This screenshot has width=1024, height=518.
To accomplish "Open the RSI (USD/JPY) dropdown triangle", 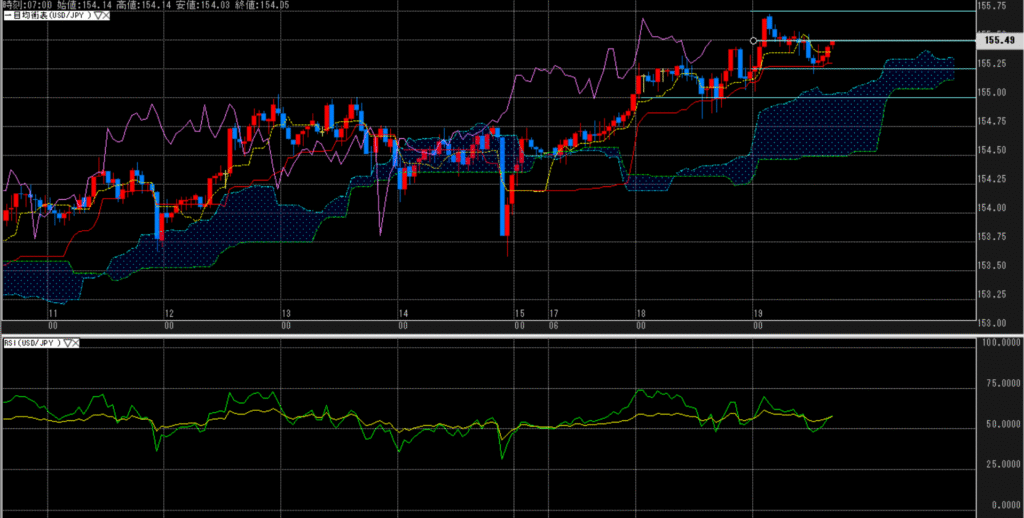I will (68, 342).
